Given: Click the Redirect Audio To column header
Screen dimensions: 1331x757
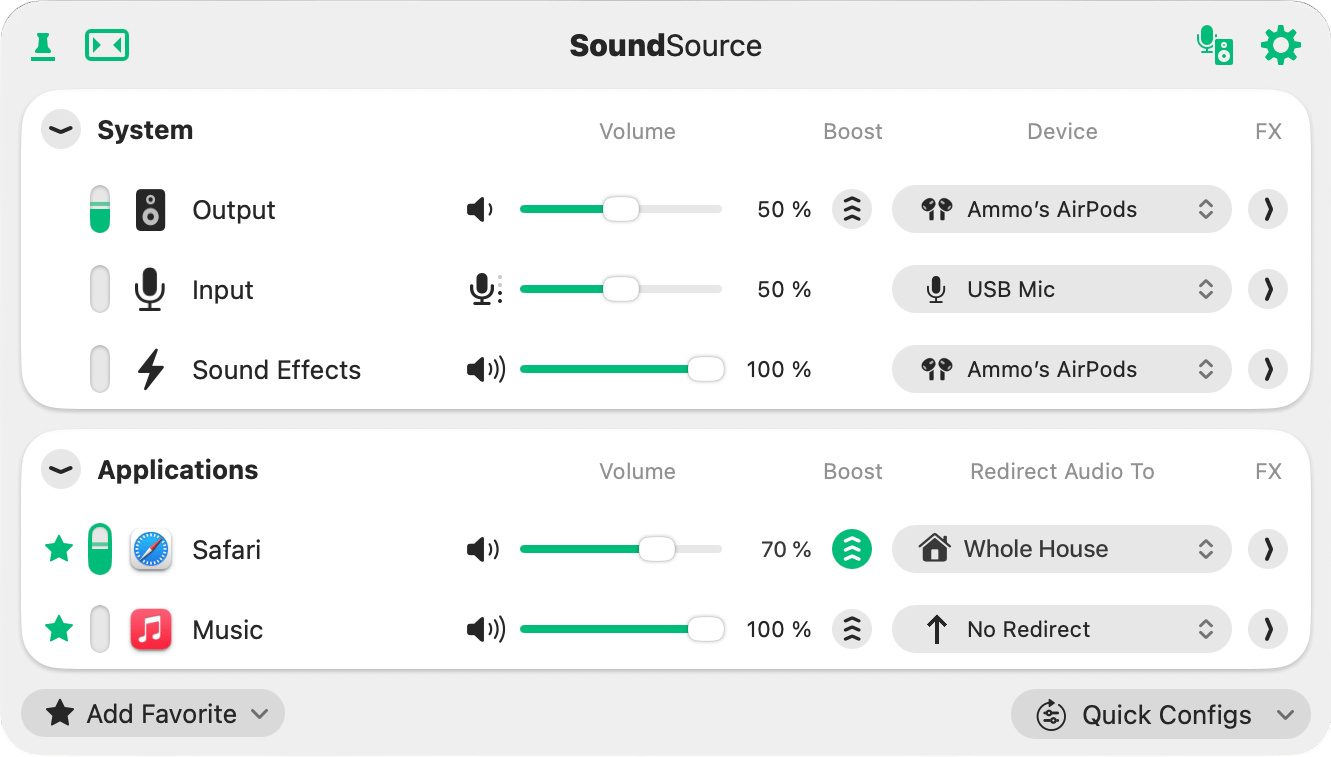Looking at the screenshot, I should pyautogui.click(x=1062, y=471).
